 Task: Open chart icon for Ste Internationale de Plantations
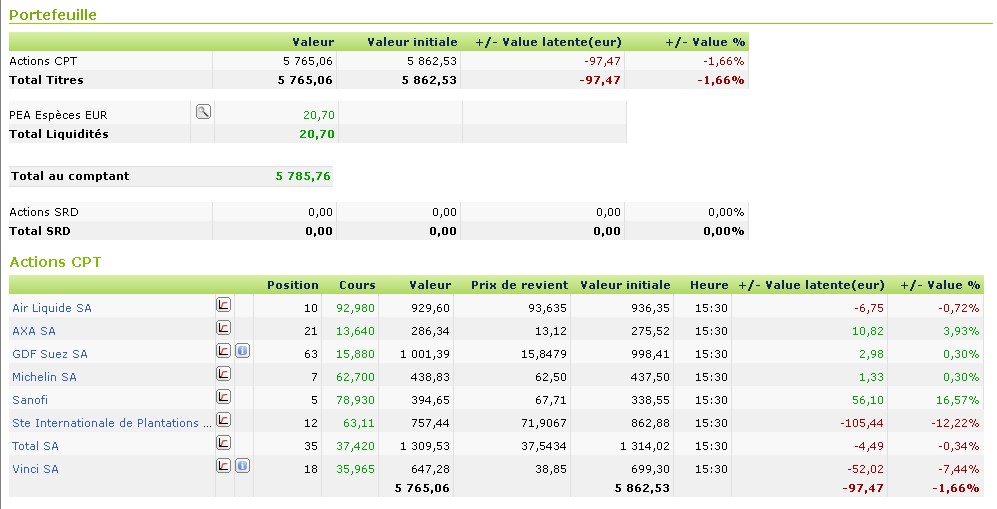(x=224, y=420)
